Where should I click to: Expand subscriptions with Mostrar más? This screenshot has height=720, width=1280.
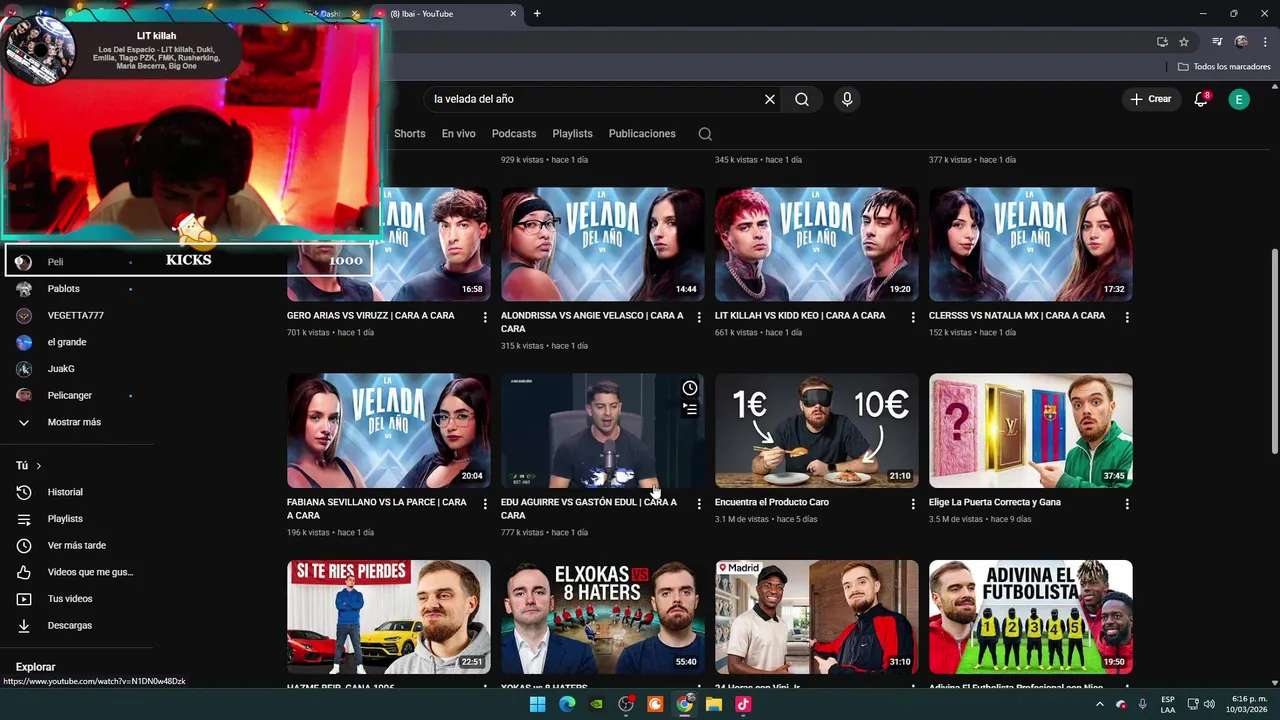(76, 422)
